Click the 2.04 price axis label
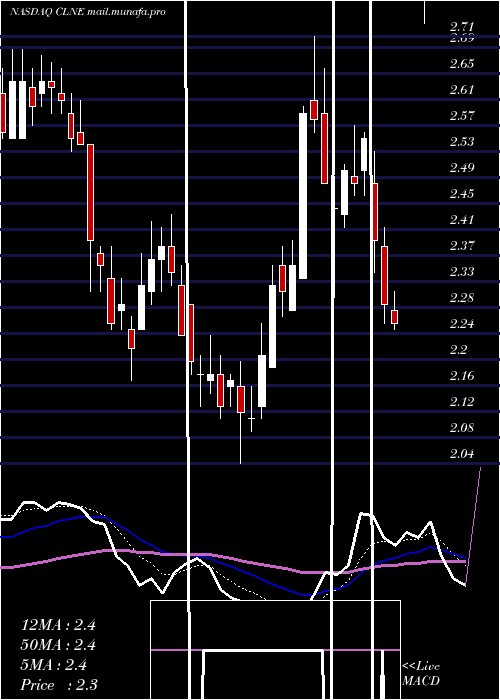 [x=462, y=454]
